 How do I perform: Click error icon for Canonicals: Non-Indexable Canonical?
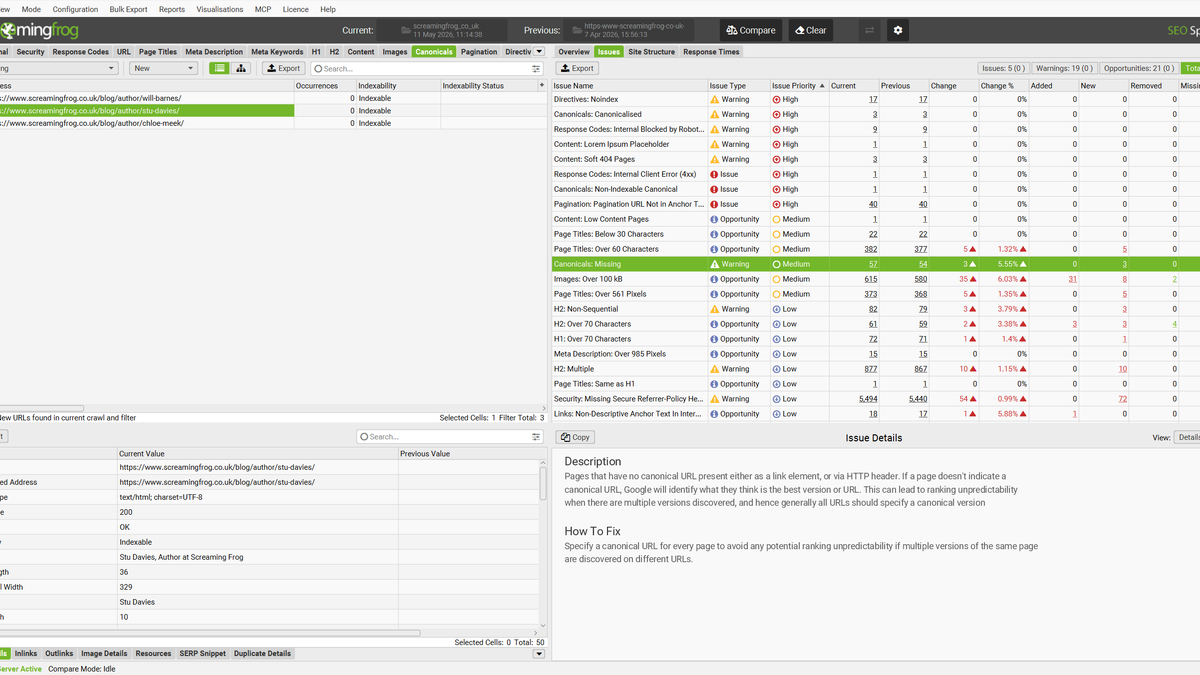[714, 189]
